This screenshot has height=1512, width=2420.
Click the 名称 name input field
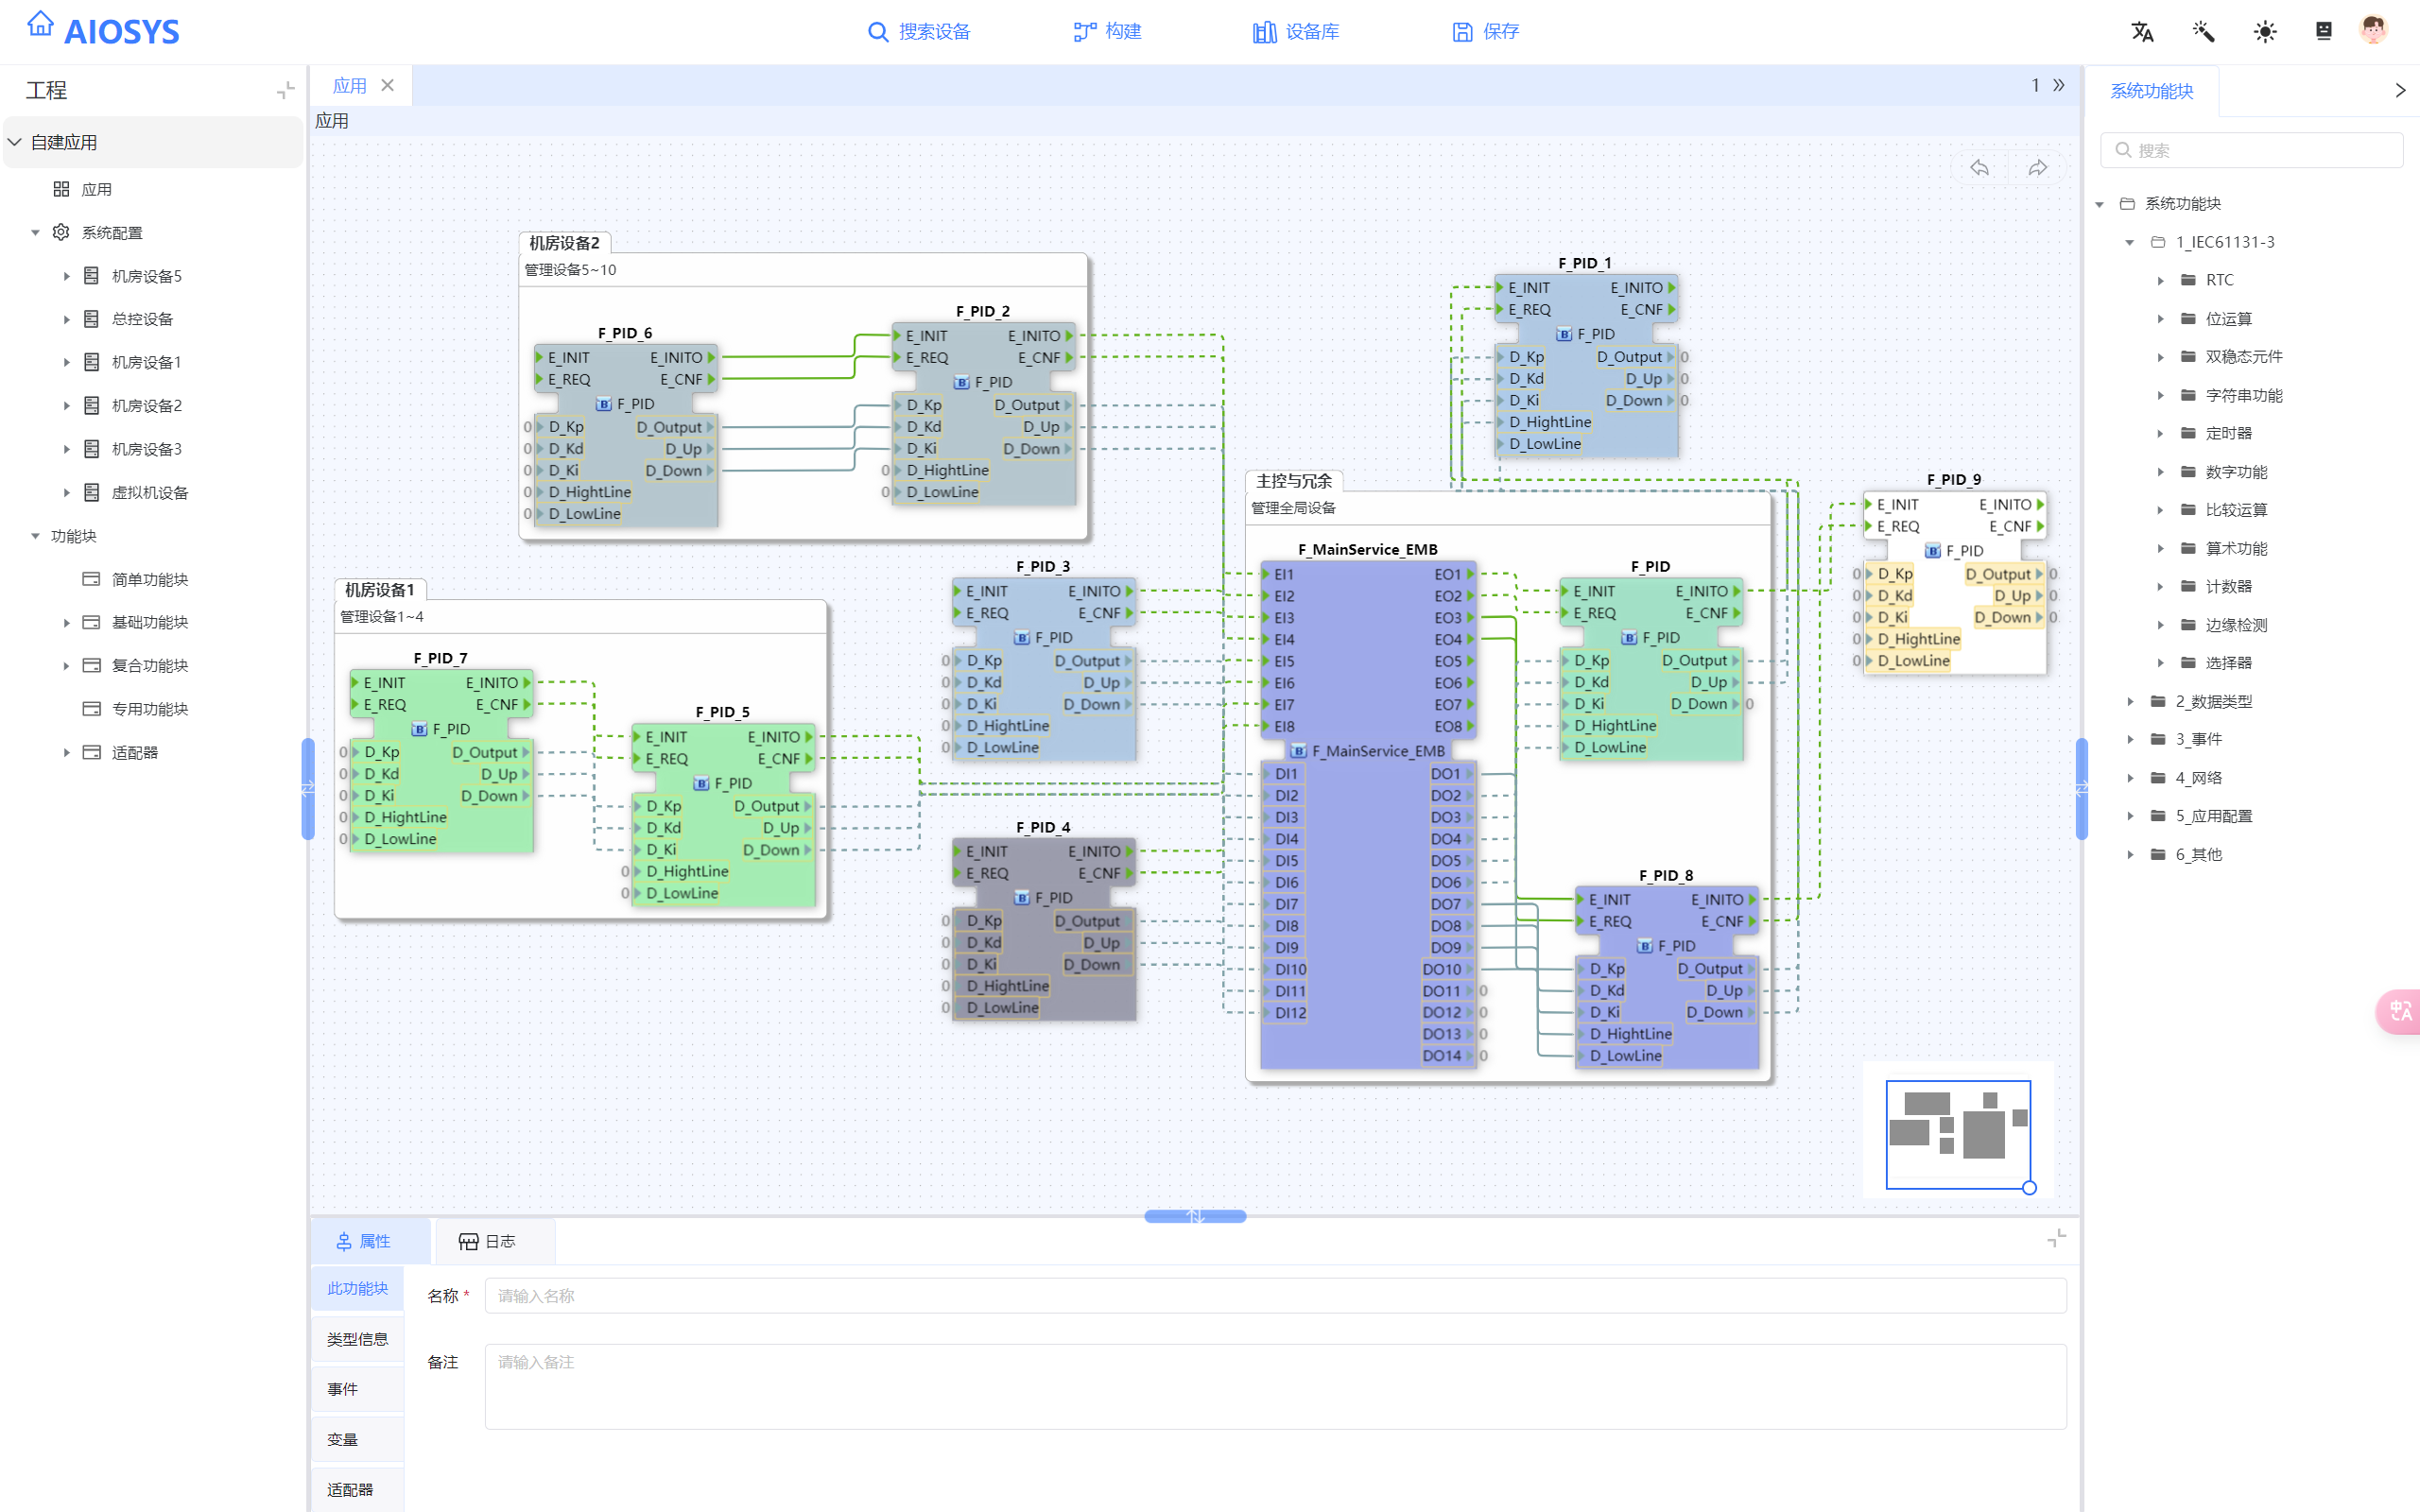(x=1275, y=1296)
